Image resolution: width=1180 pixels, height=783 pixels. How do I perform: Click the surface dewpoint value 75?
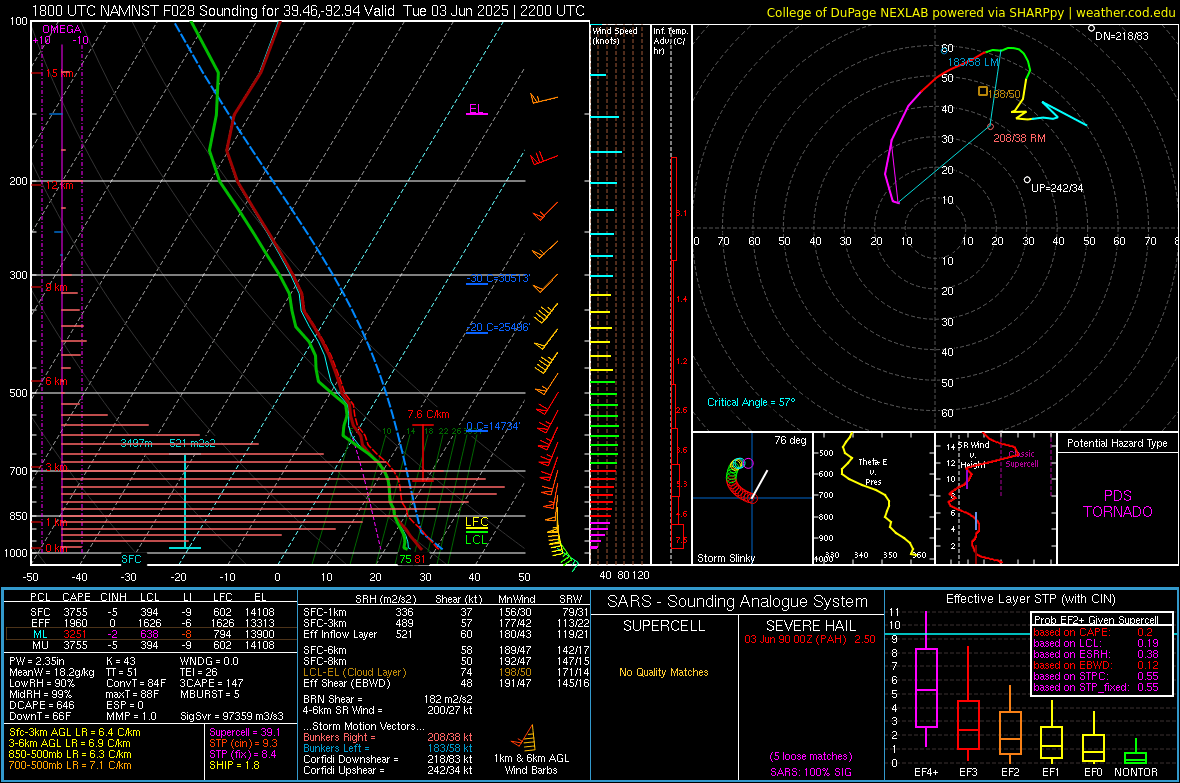(x=406, y=559)
